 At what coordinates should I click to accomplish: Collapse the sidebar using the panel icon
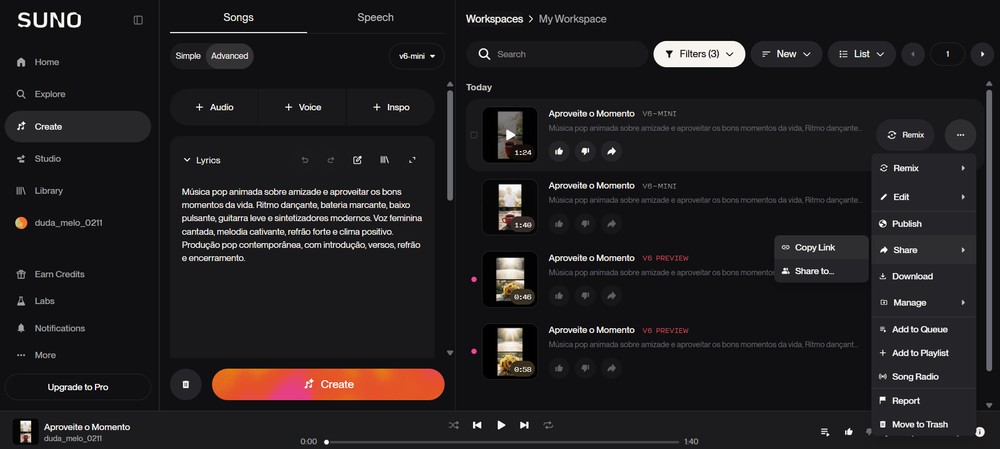click(138, 20)
